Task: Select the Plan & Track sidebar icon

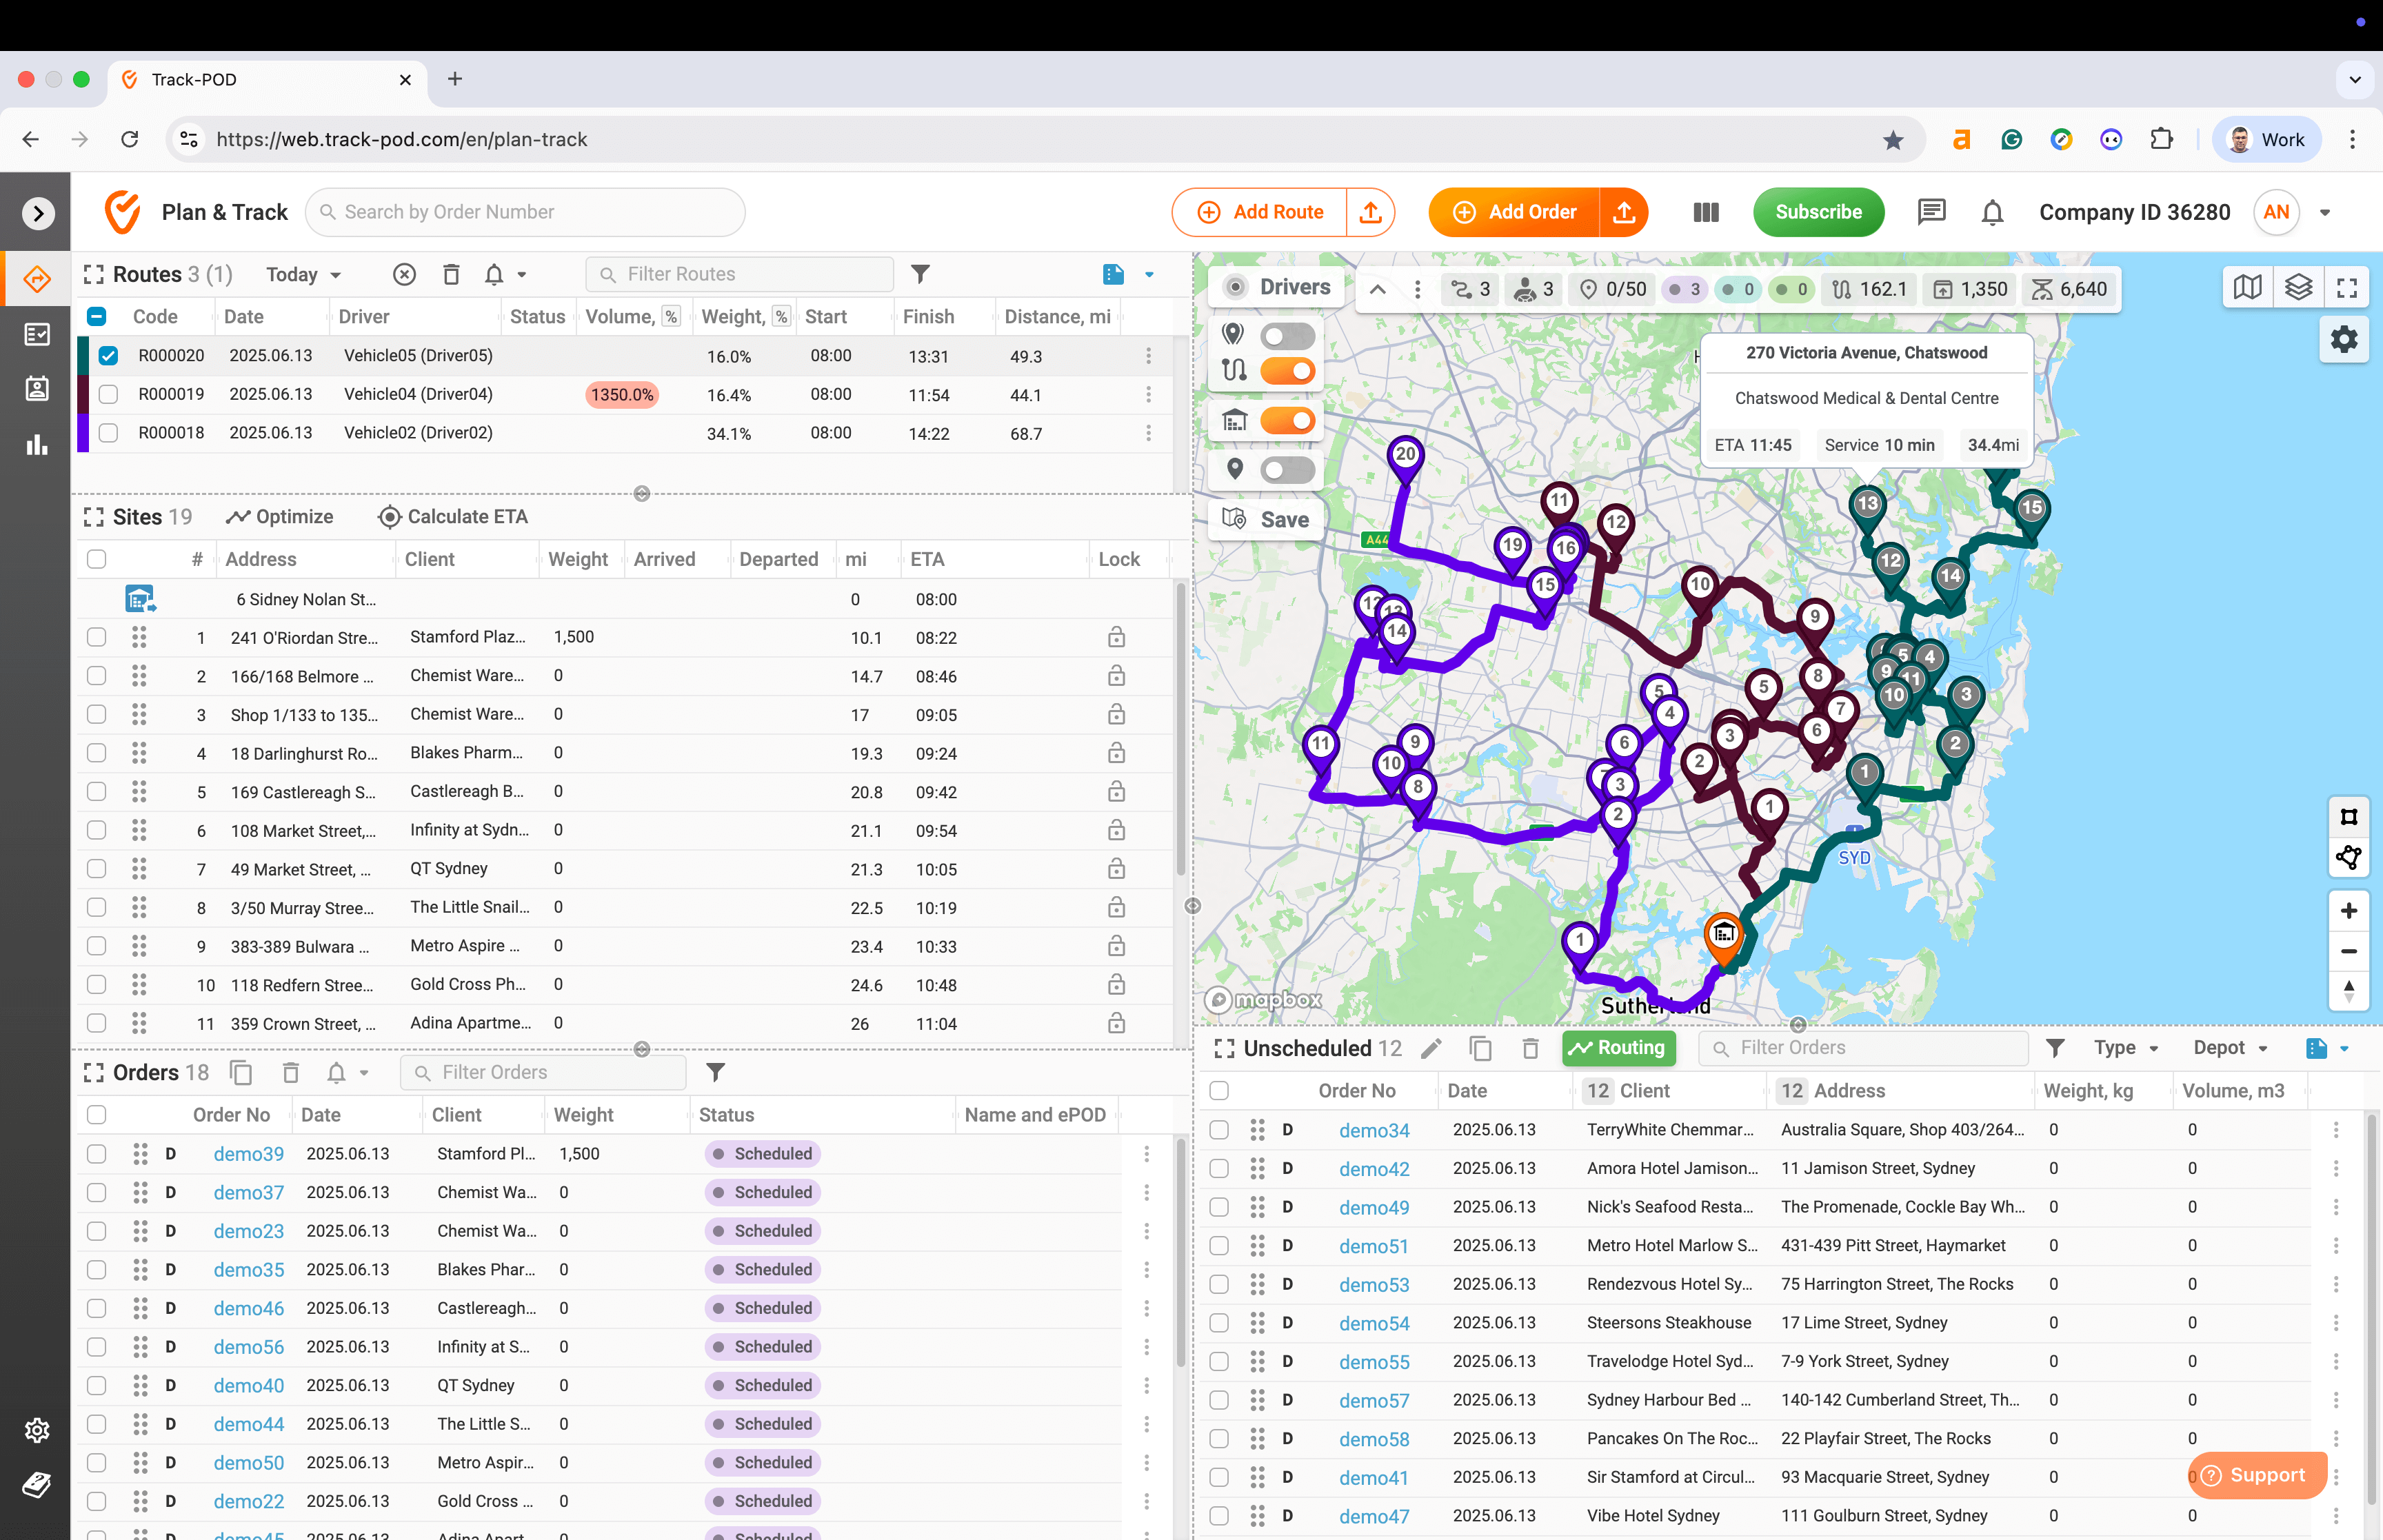Action: (36, 281)
